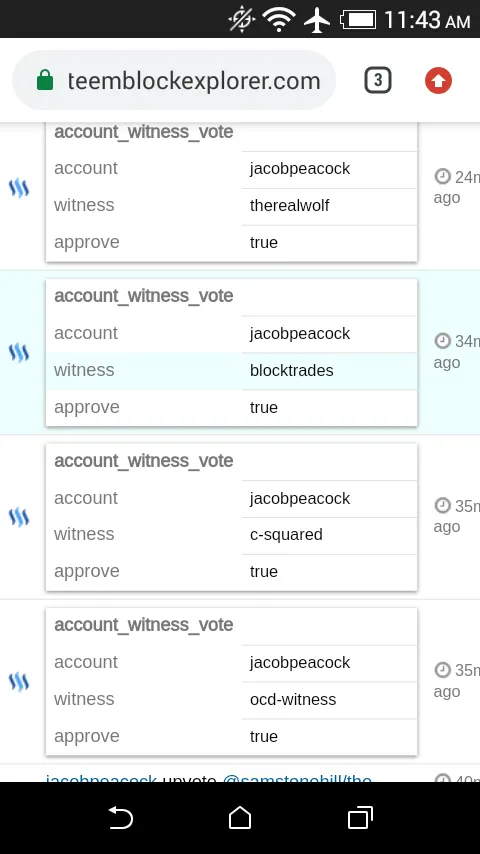480x854 pixels.
Task: Click Steem logo beside c-squared vote
Action: click(19, 517)
